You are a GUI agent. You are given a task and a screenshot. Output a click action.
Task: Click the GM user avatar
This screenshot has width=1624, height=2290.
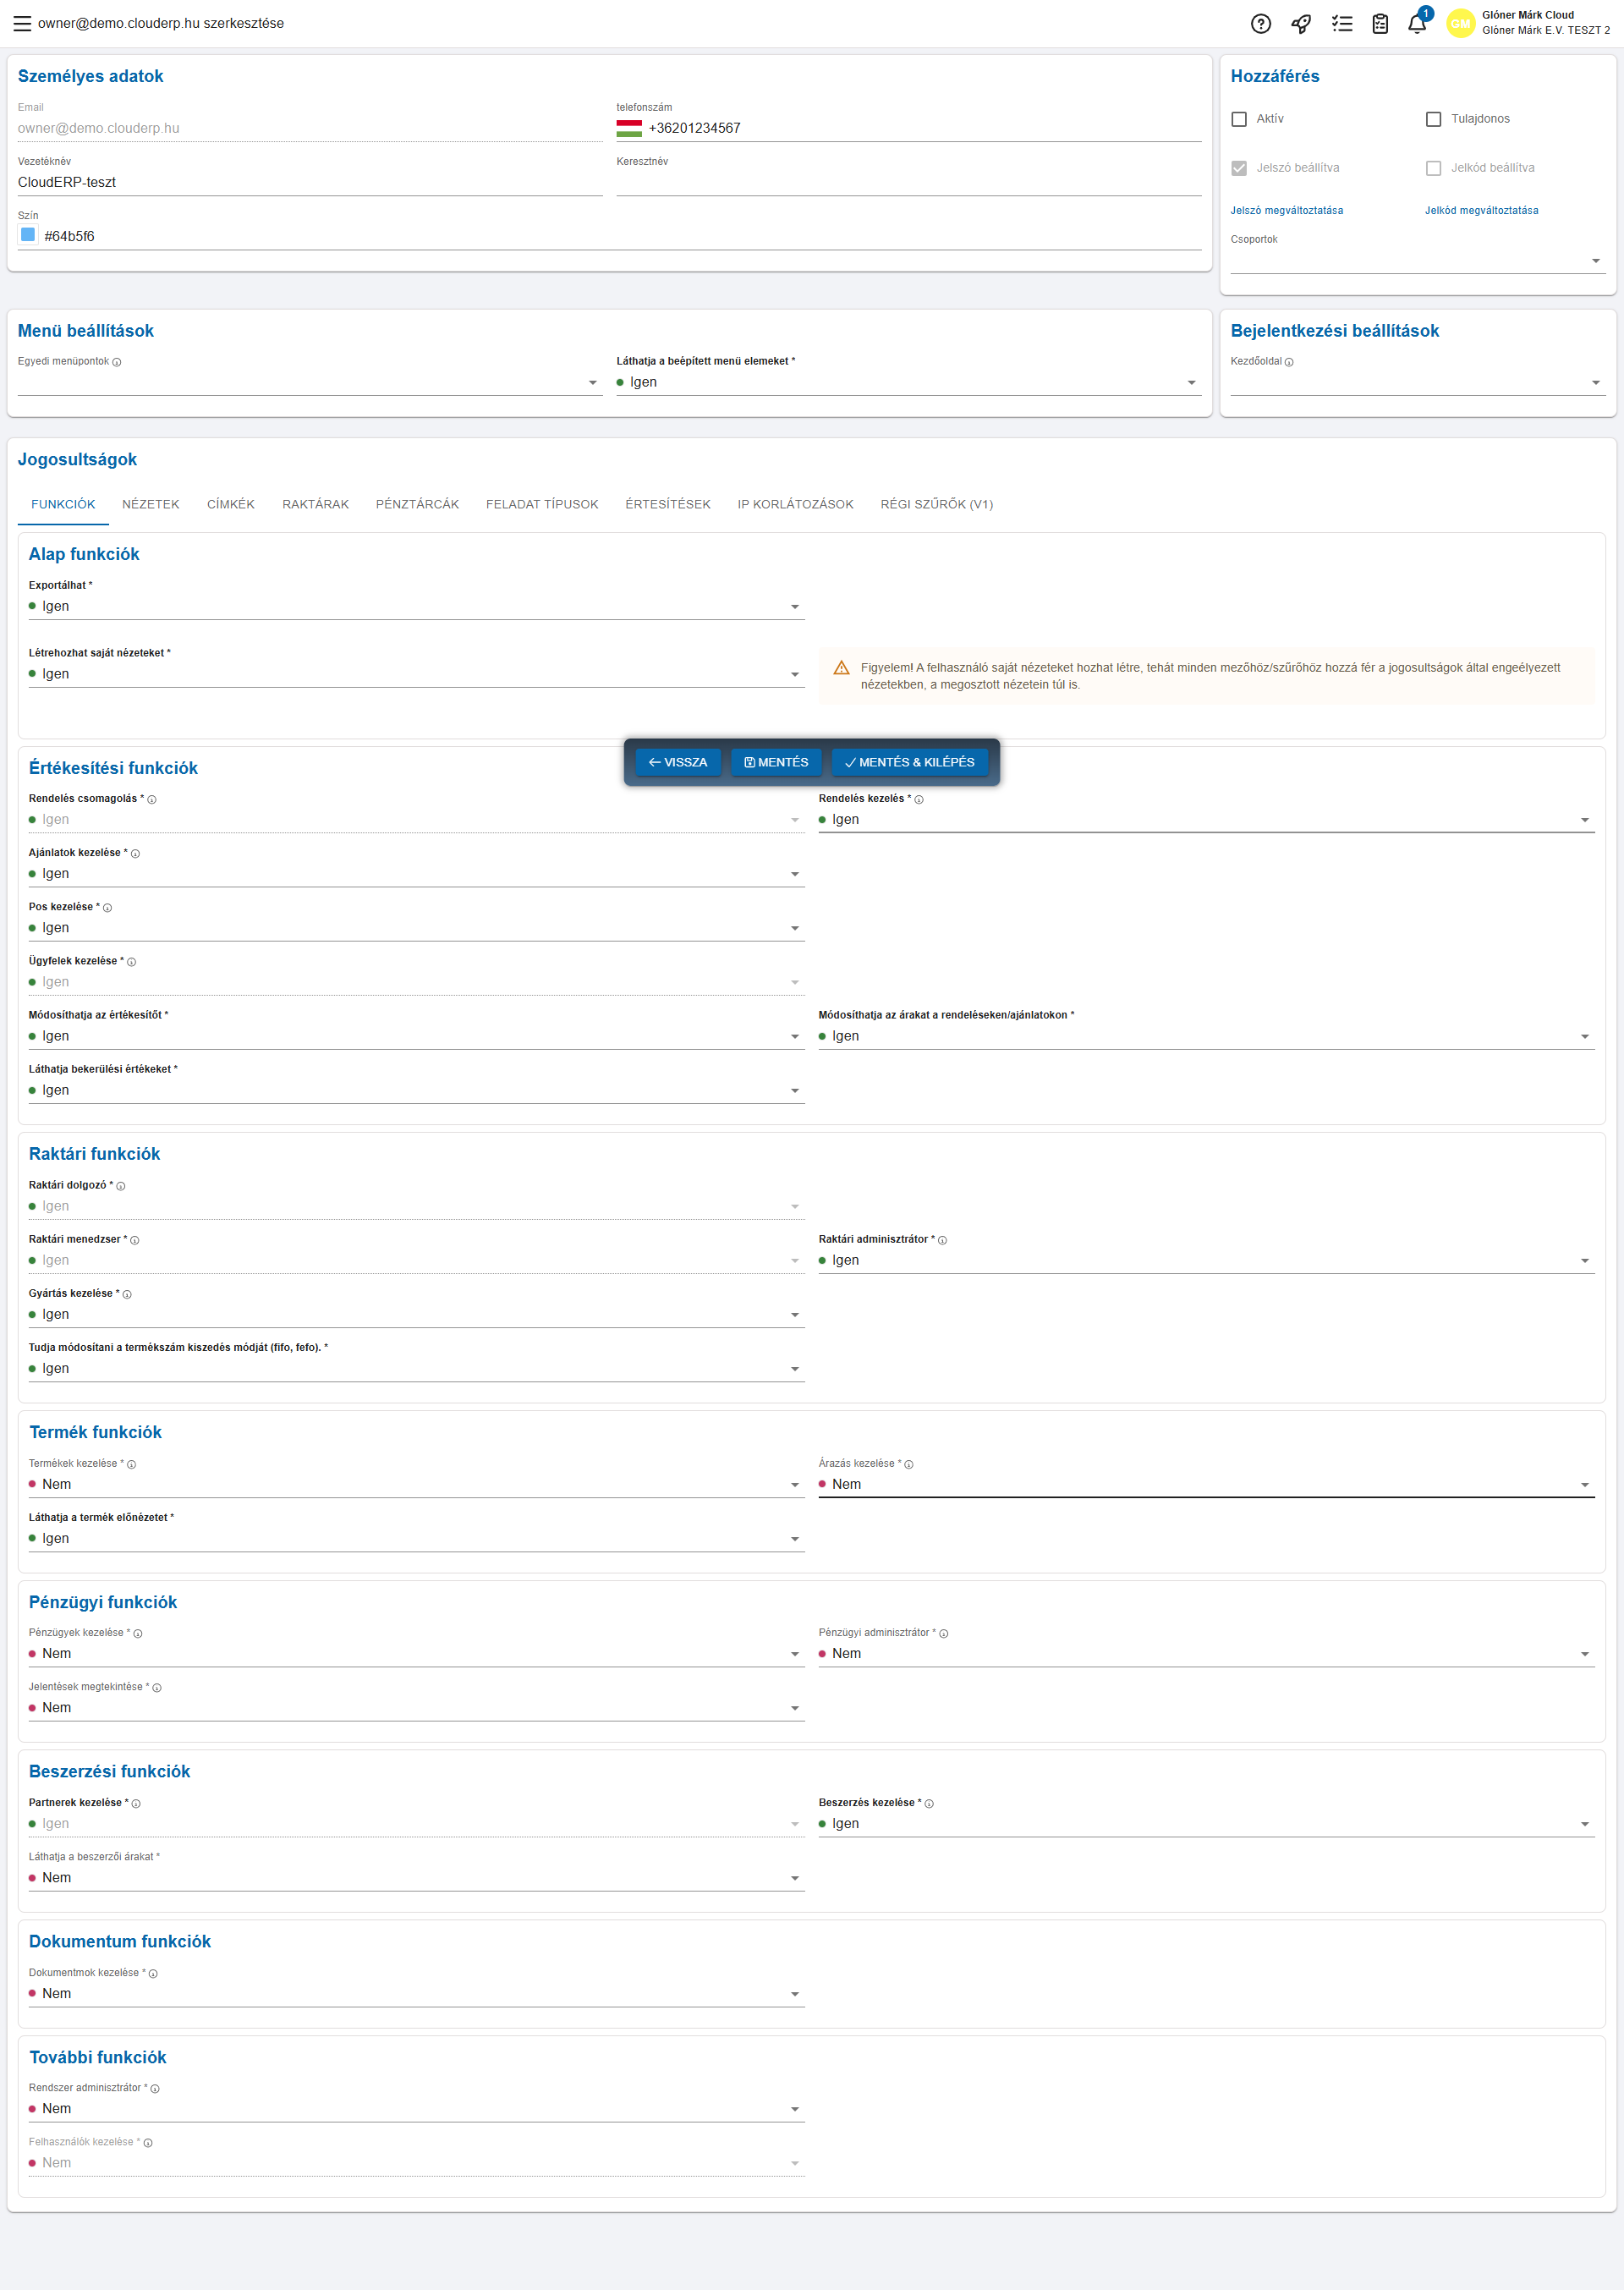point(1460,24)
